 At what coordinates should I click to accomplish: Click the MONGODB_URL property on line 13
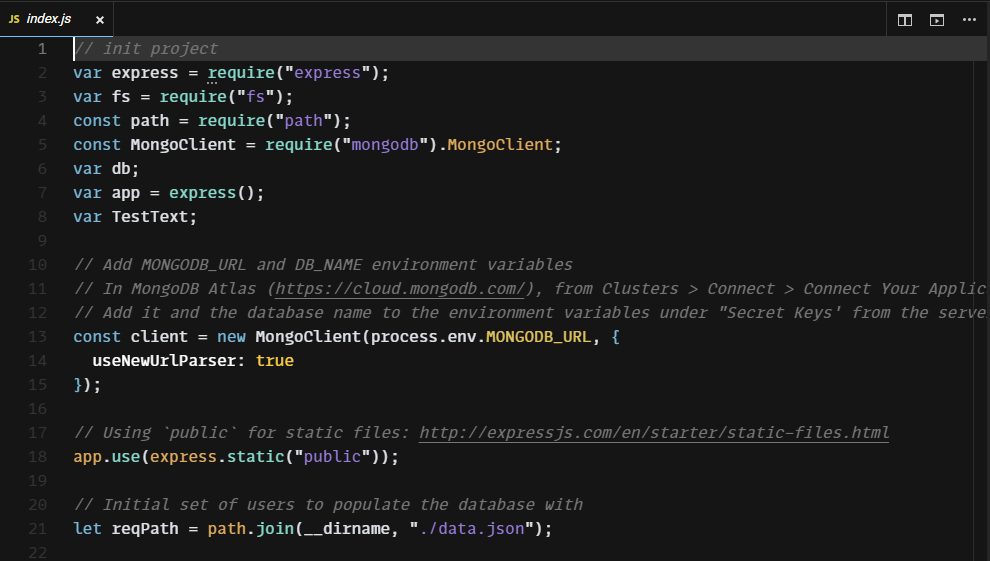(x=538, y=336)
